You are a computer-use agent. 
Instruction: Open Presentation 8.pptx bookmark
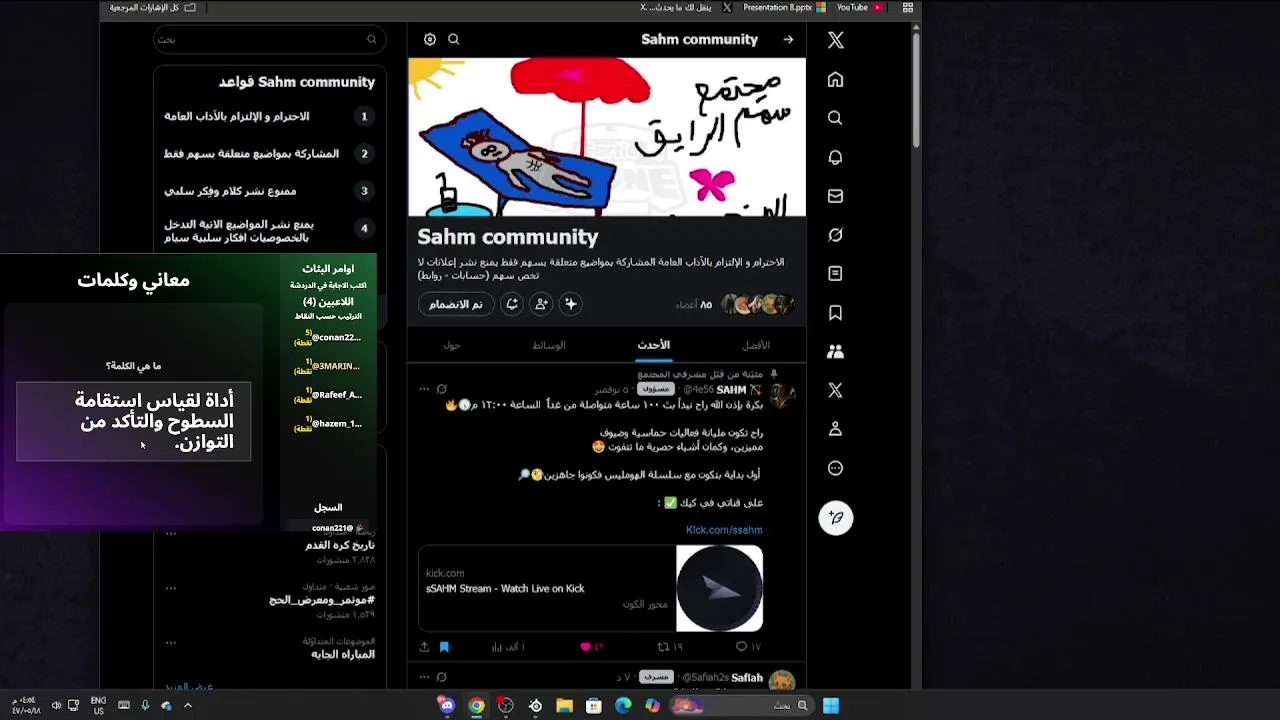[x=784, y=7]
